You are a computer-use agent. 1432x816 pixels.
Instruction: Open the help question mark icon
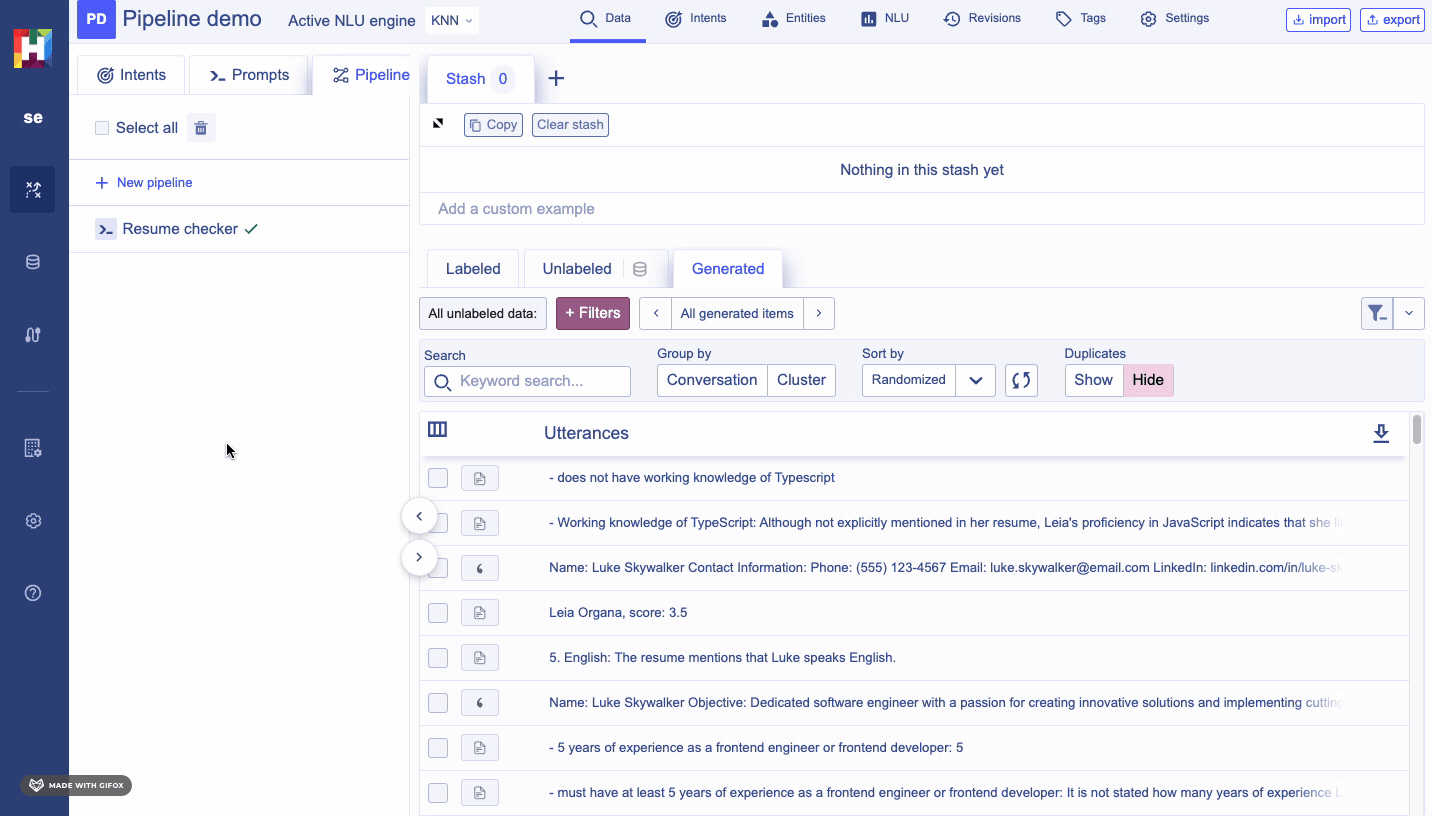pos(33,593)
